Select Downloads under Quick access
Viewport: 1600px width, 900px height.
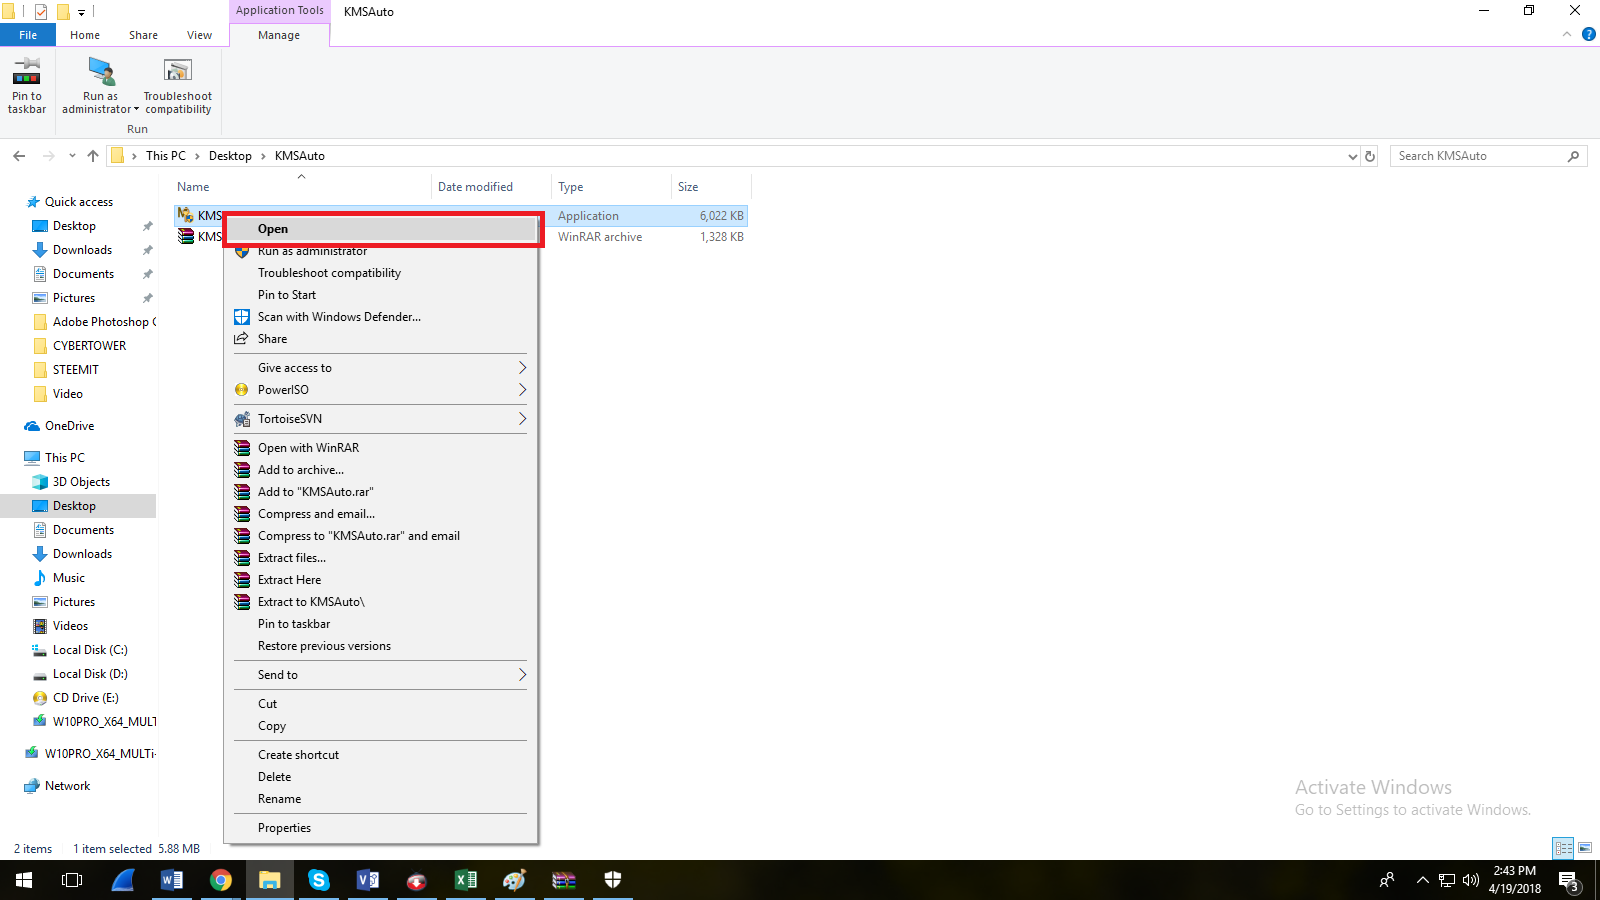[x=82, y=250]
